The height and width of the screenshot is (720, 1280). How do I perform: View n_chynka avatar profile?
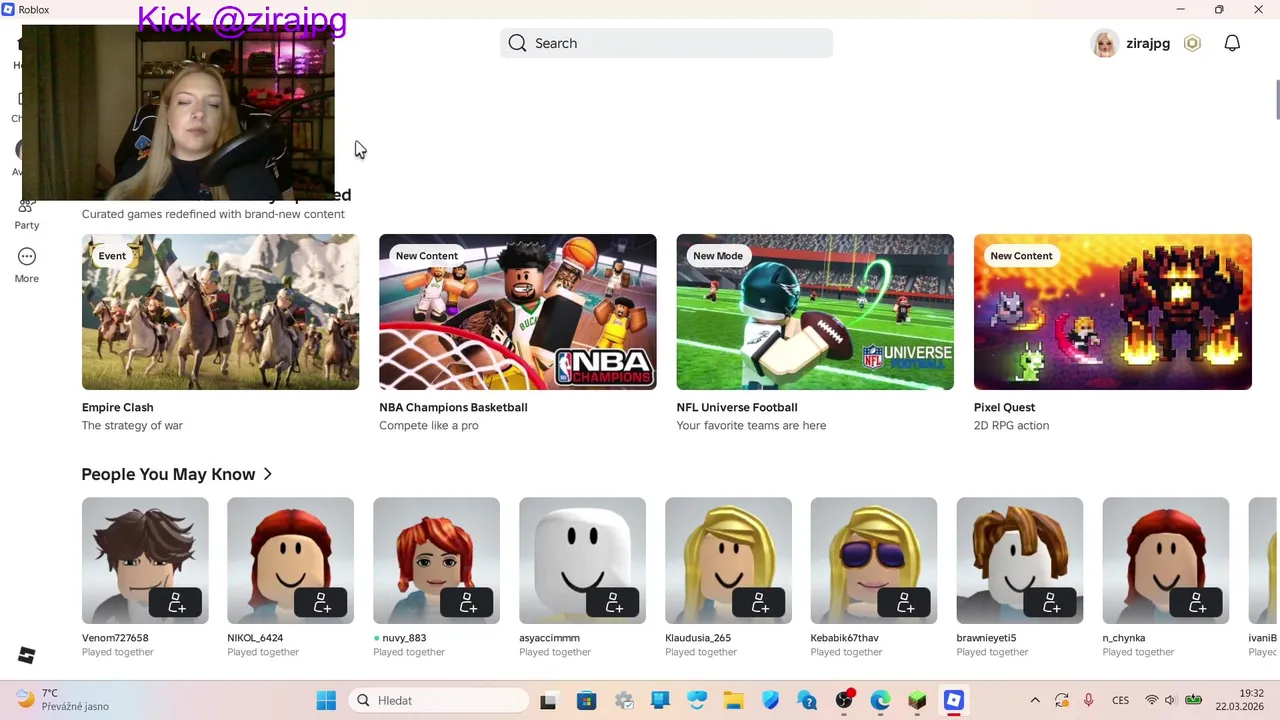click(x=1165, y=560)
